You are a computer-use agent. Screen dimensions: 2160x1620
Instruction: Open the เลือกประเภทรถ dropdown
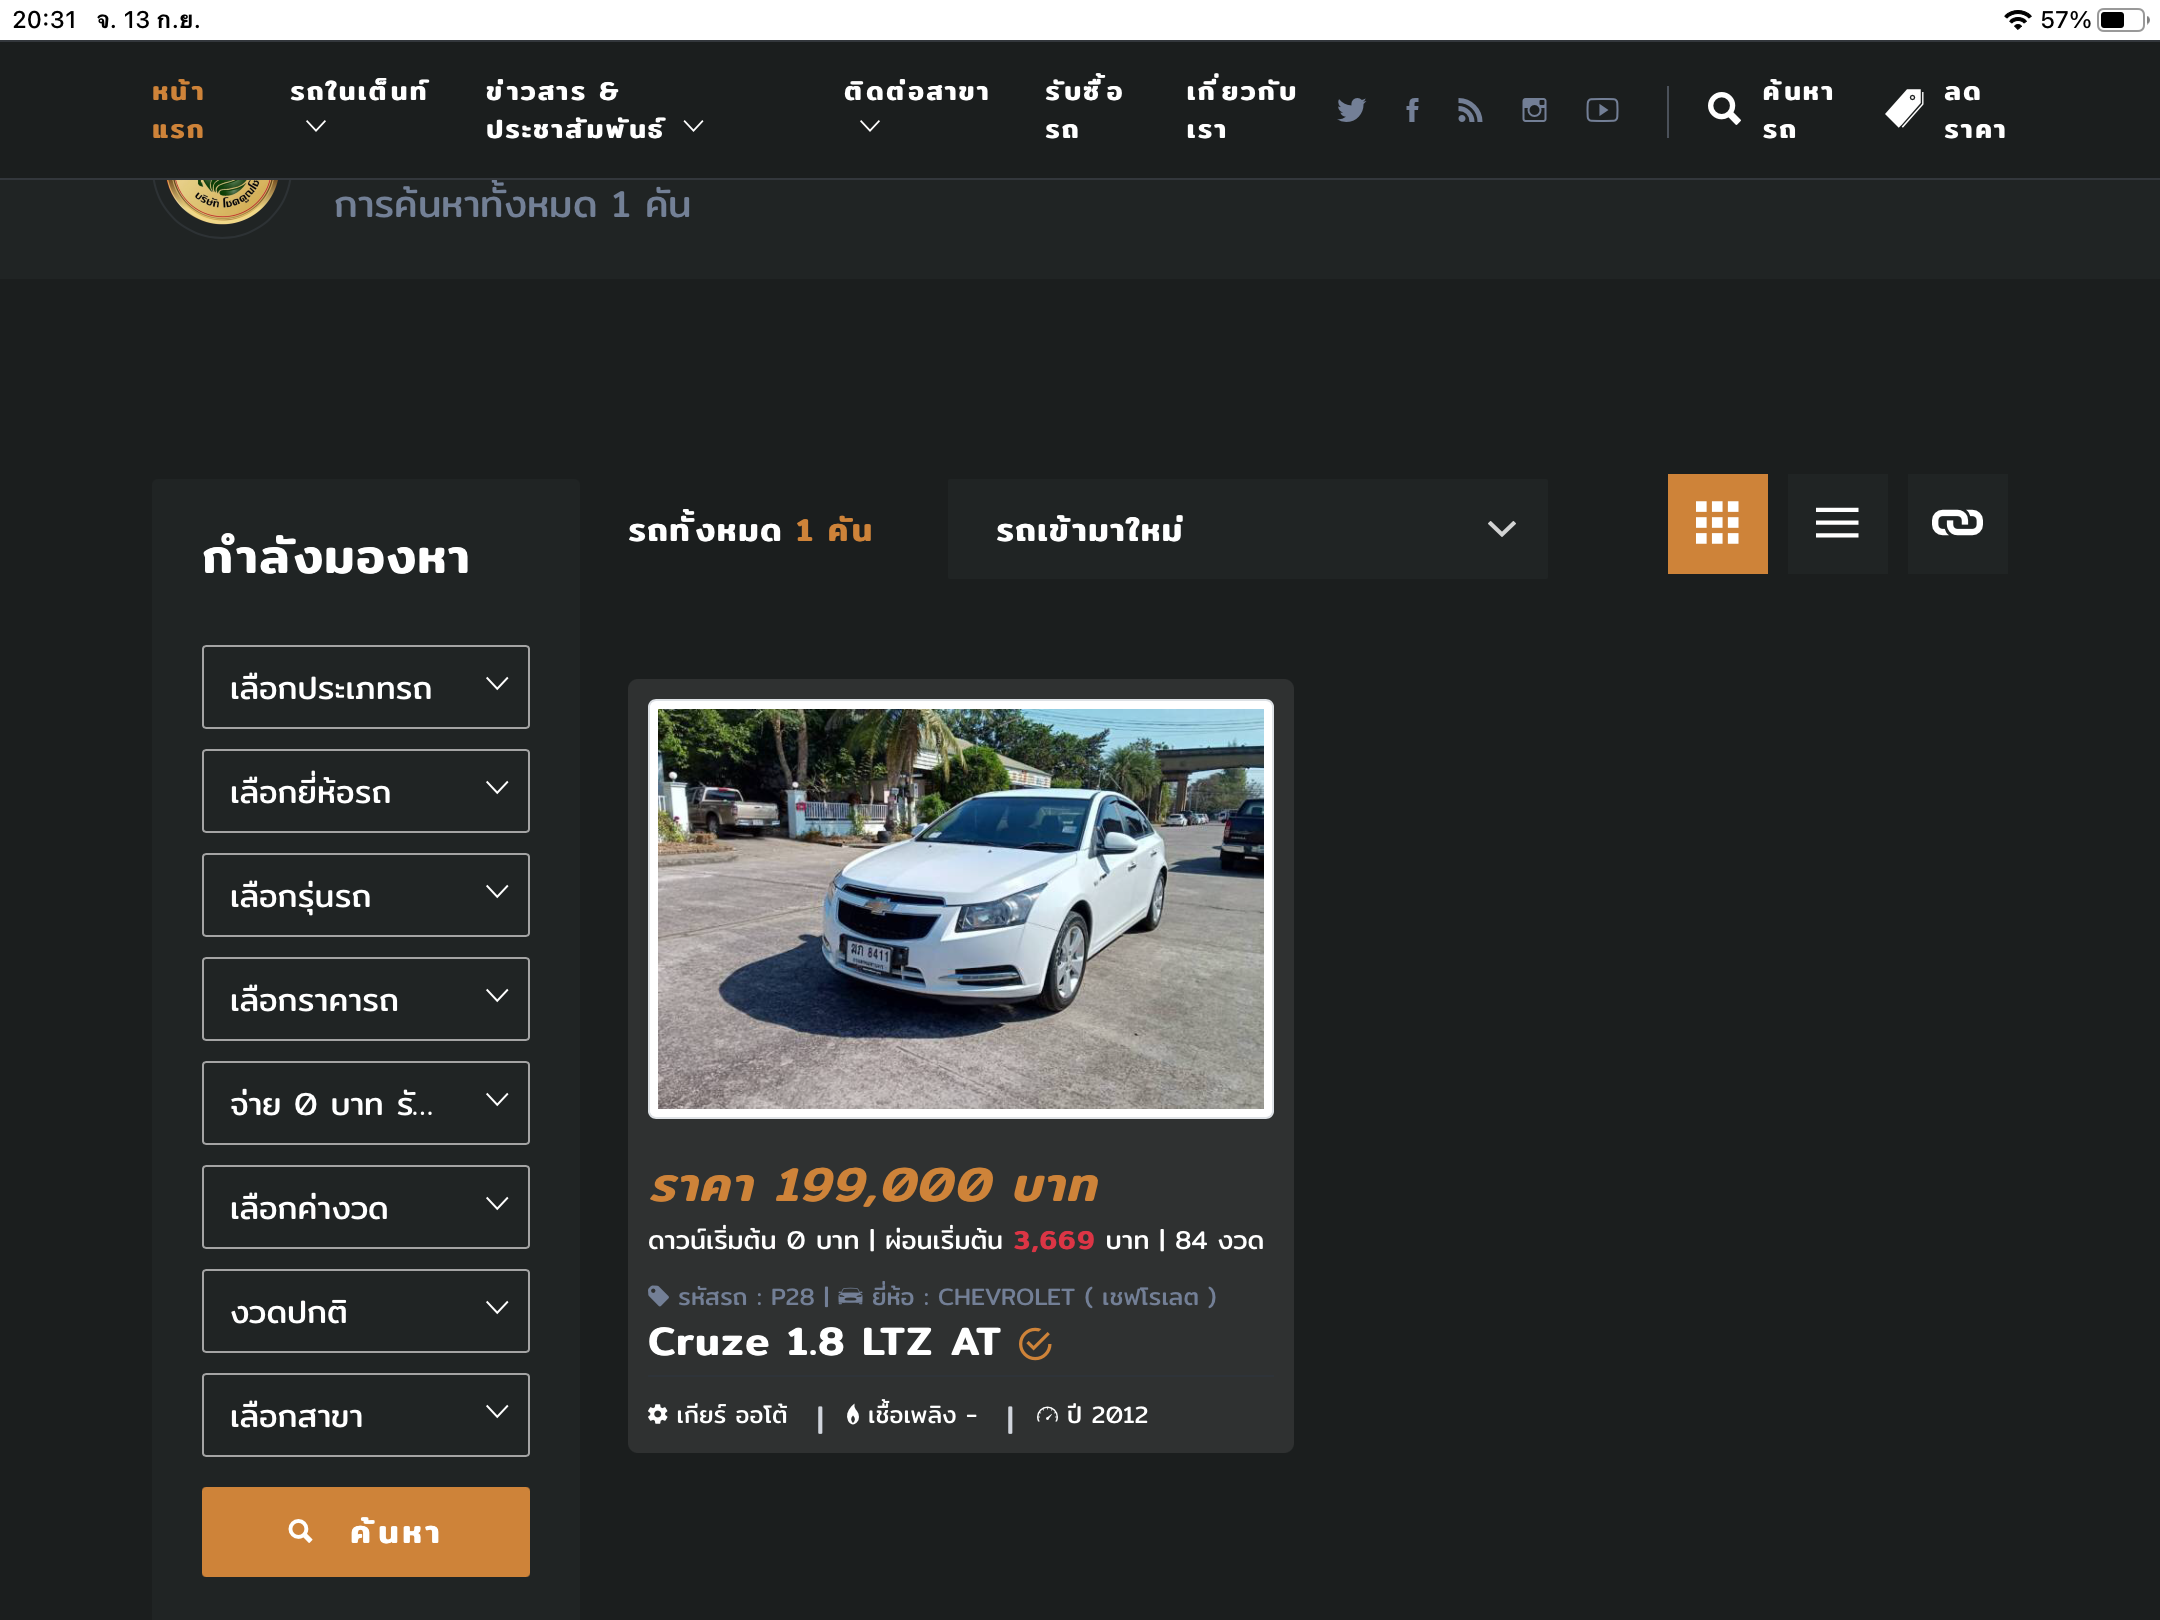point(366,687)
